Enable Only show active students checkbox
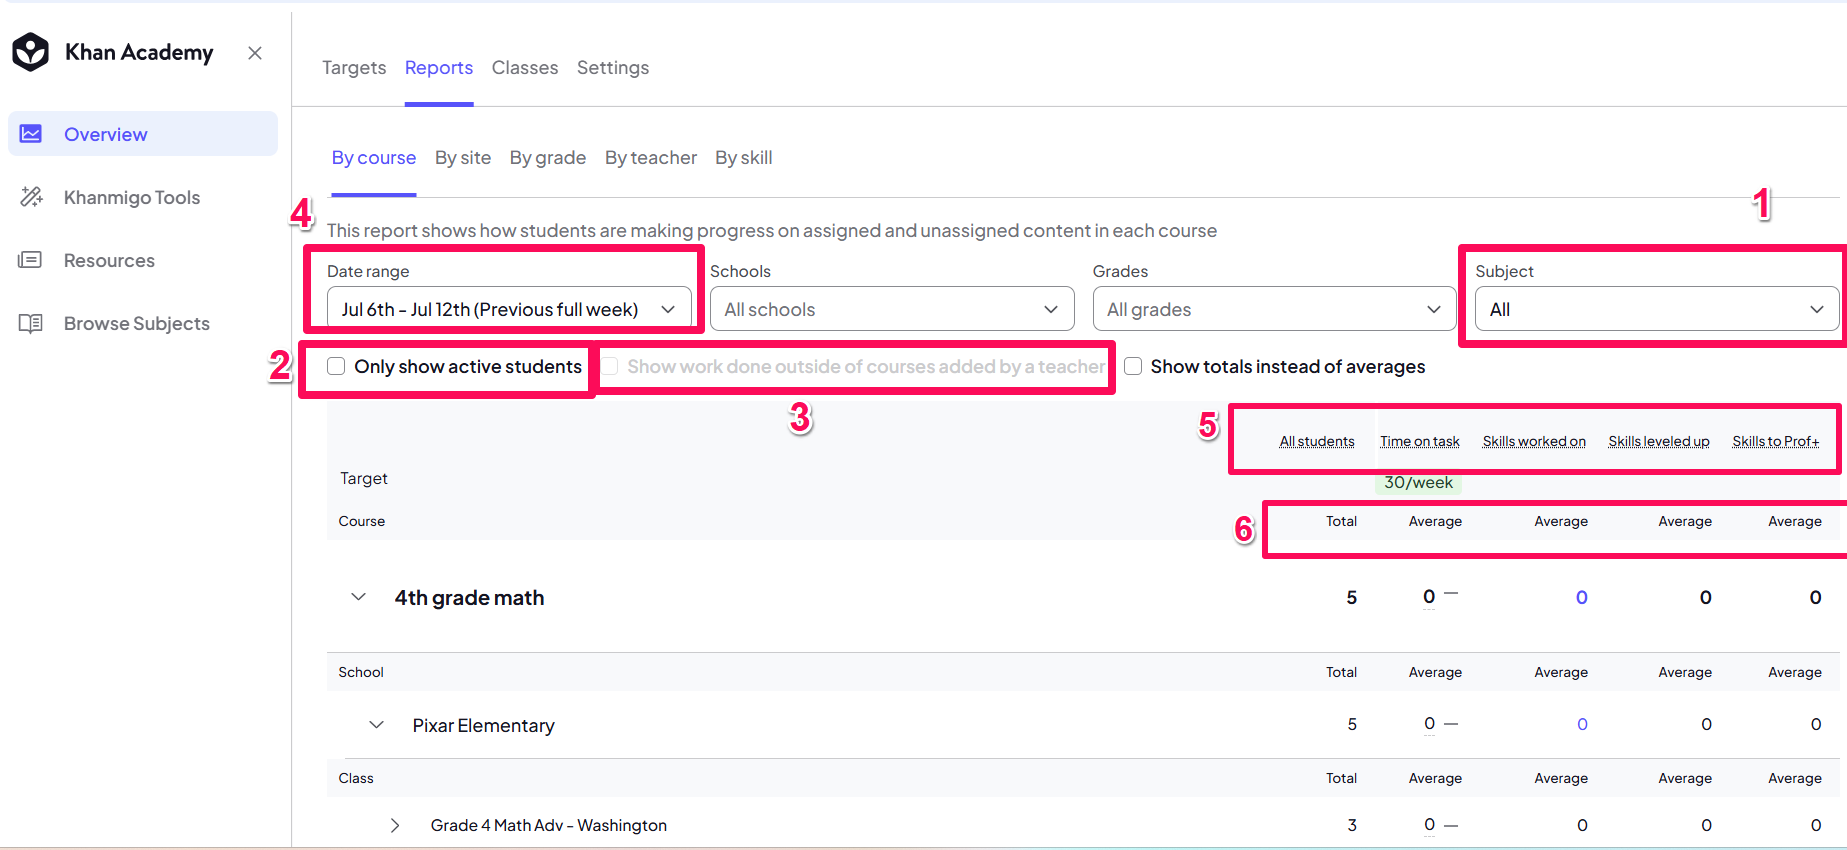 336,367
